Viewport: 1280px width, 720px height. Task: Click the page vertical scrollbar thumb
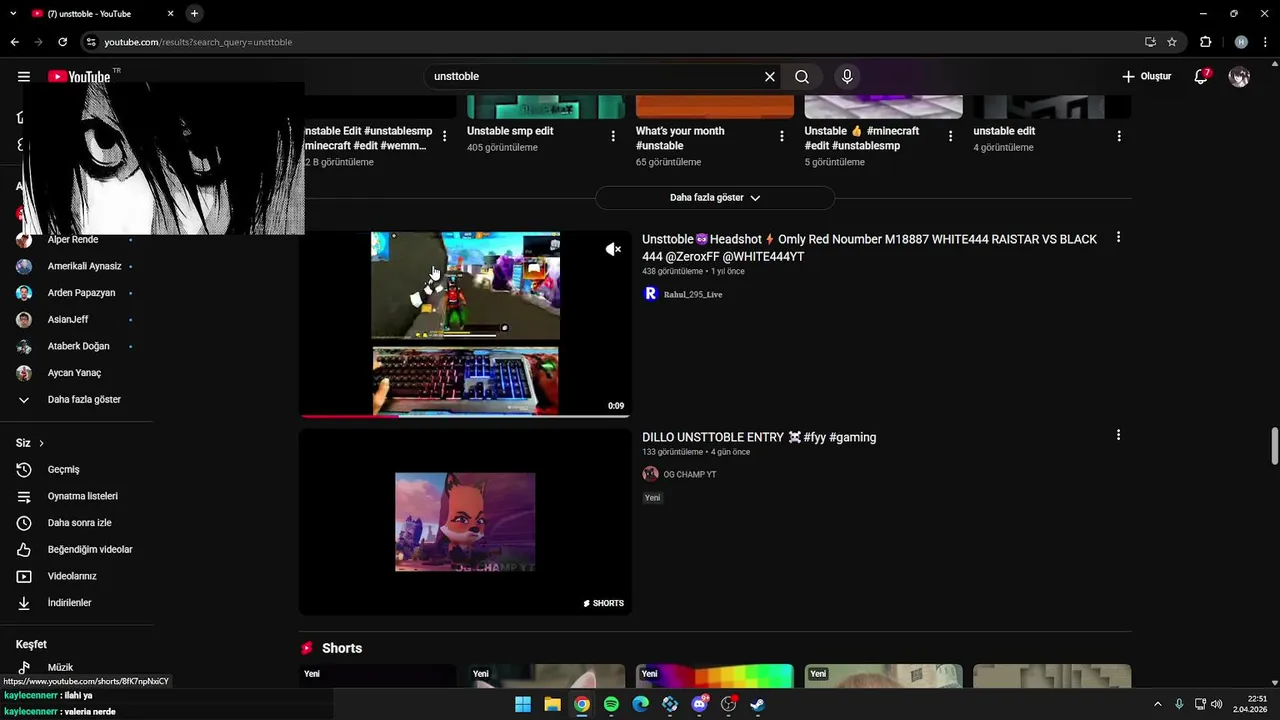[x=1274, y=446]
